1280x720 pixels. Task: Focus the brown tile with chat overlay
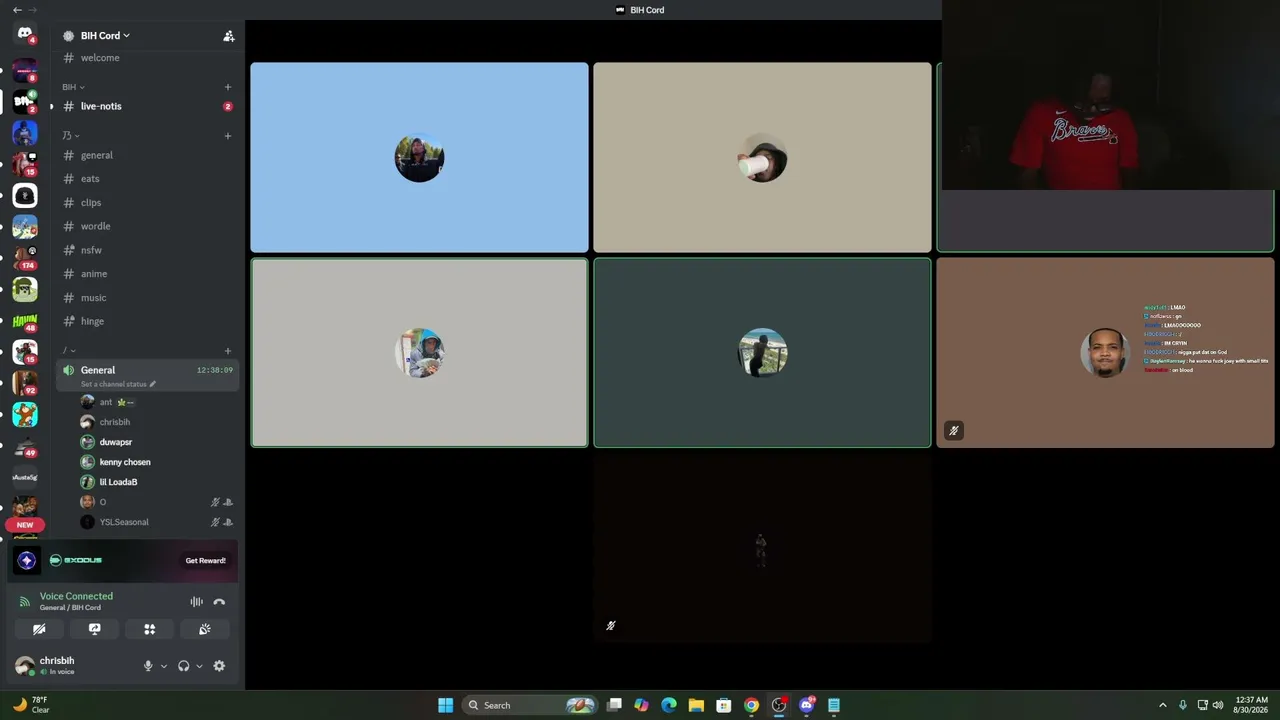coord(1105,352)
